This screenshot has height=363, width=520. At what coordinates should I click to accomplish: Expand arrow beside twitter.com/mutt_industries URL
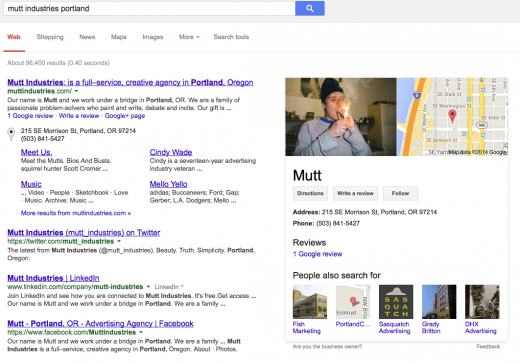[x=119, y=241]
